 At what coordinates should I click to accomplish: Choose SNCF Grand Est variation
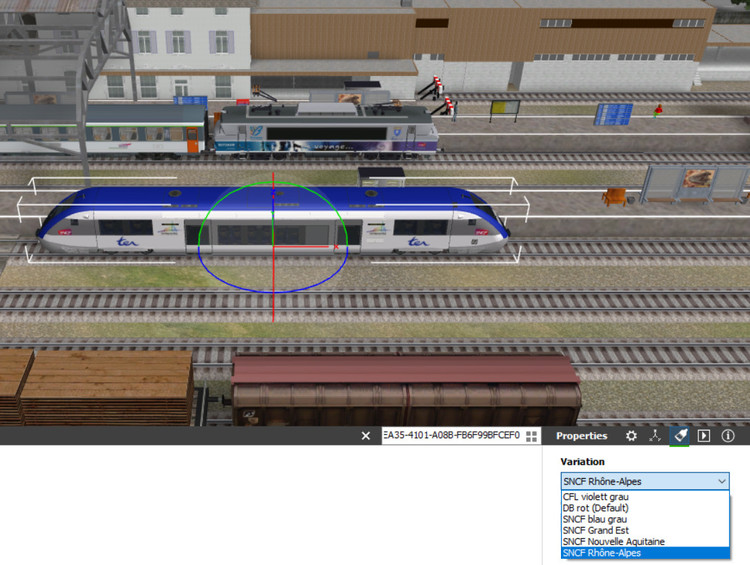click(645, 530)
